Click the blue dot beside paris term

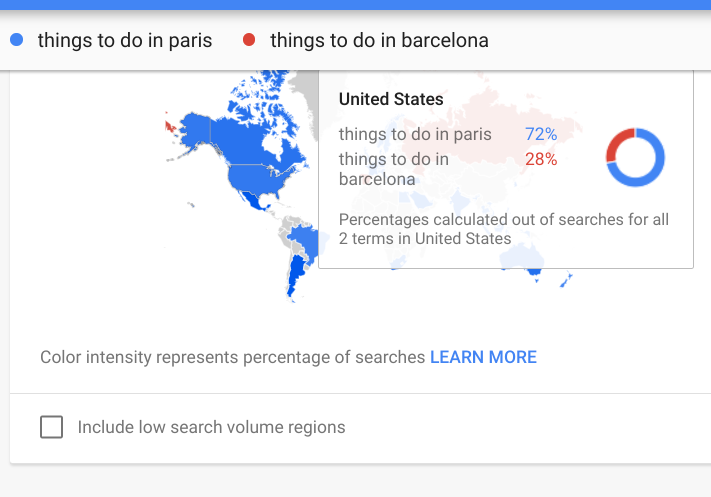[17, 40]
